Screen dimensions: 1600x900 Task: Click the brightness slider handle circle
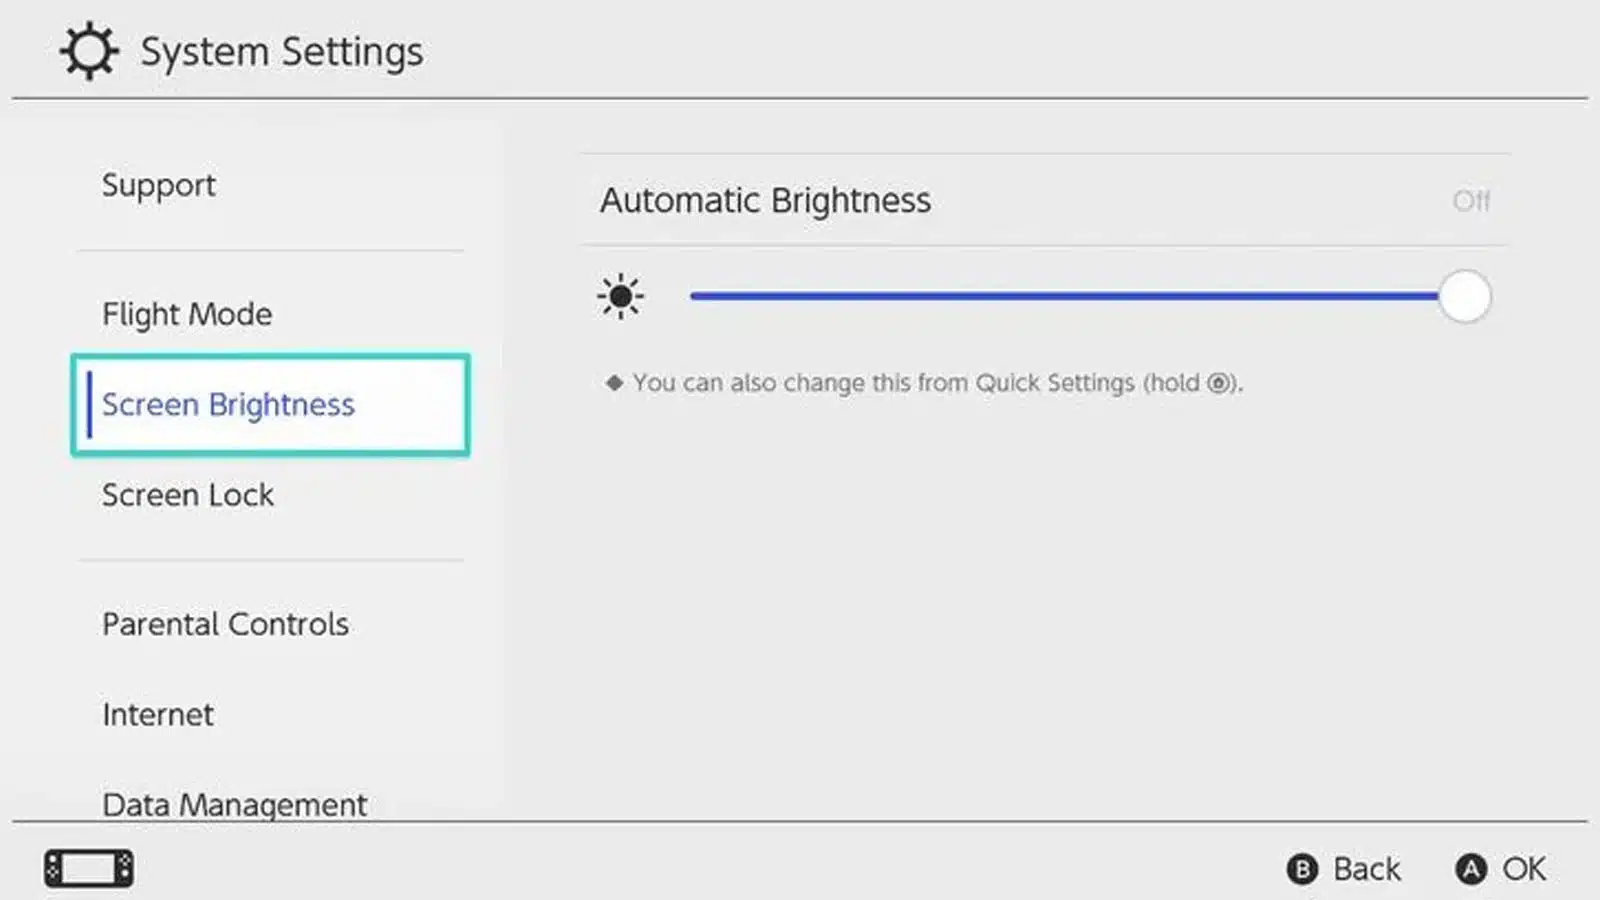[1465, 296]
